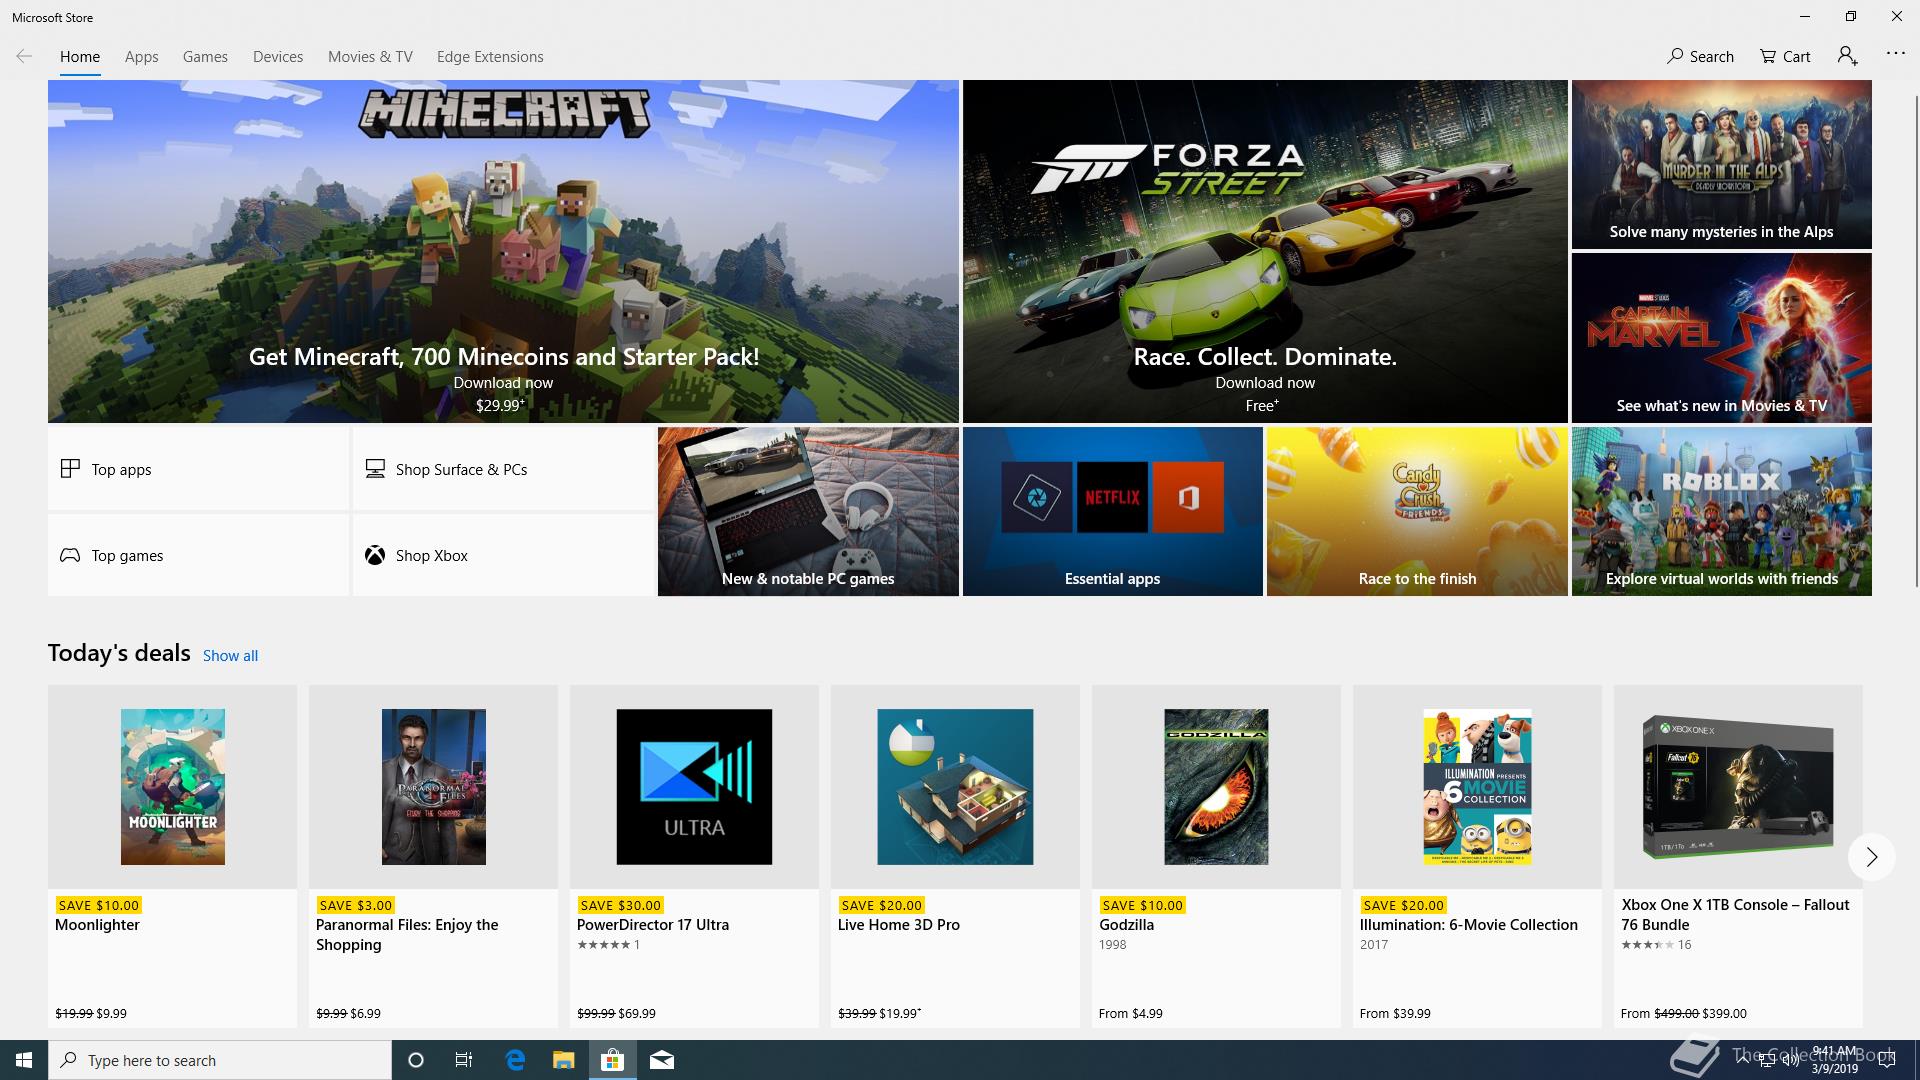Open the Captain Marvel Movies & TV tile
Viewport: 1920px width, 1080px height.
coord(1721,338)
